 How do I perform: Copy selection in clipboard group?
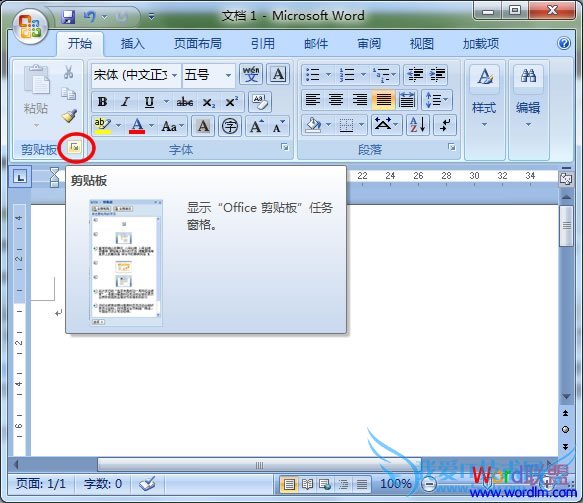(x=68, y=94)
